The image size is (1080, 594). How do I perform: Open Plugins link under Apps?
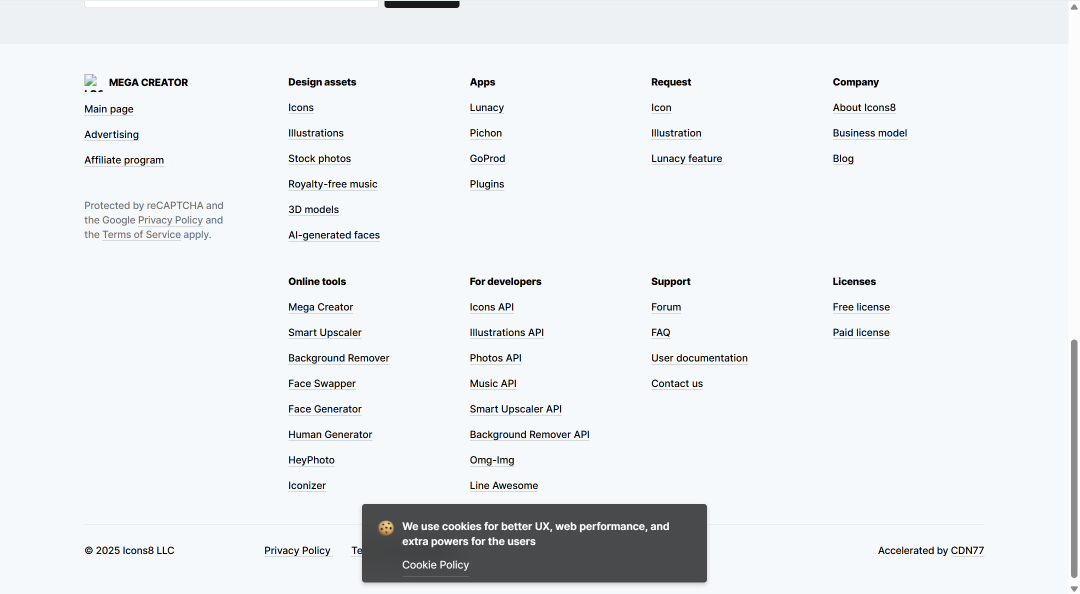pos(487,184)
